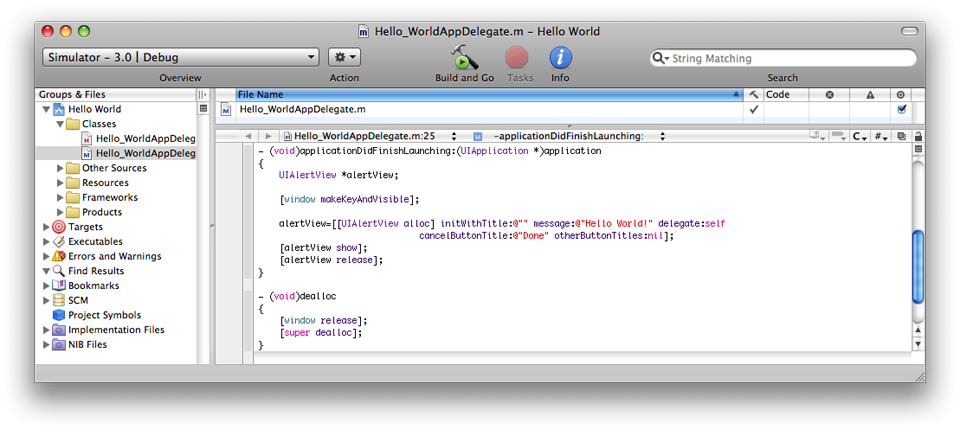The height and width of the screenshot is (430, 960).
Task: Go back in editor file history
Action: coord(247,136)
